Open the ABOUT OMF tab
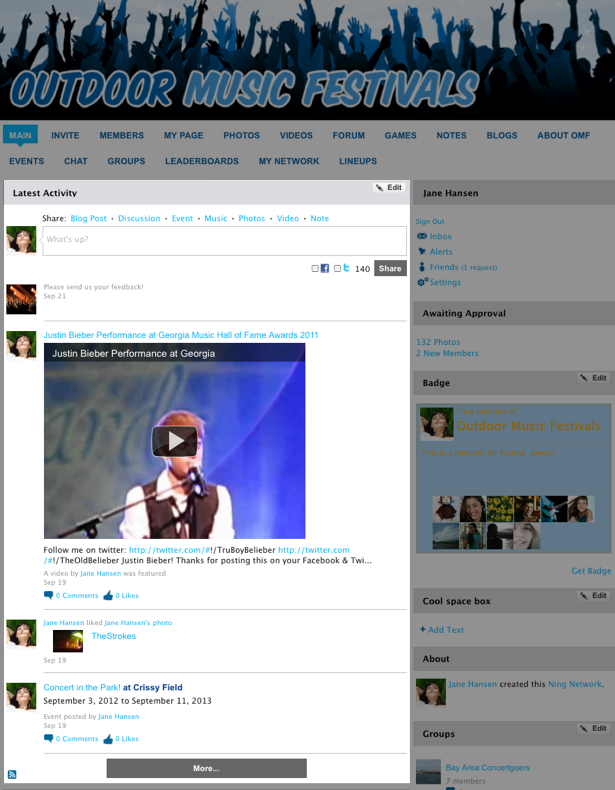Image resolution: width=615 pixels, height=790 pixels. [x=564, y=135]
